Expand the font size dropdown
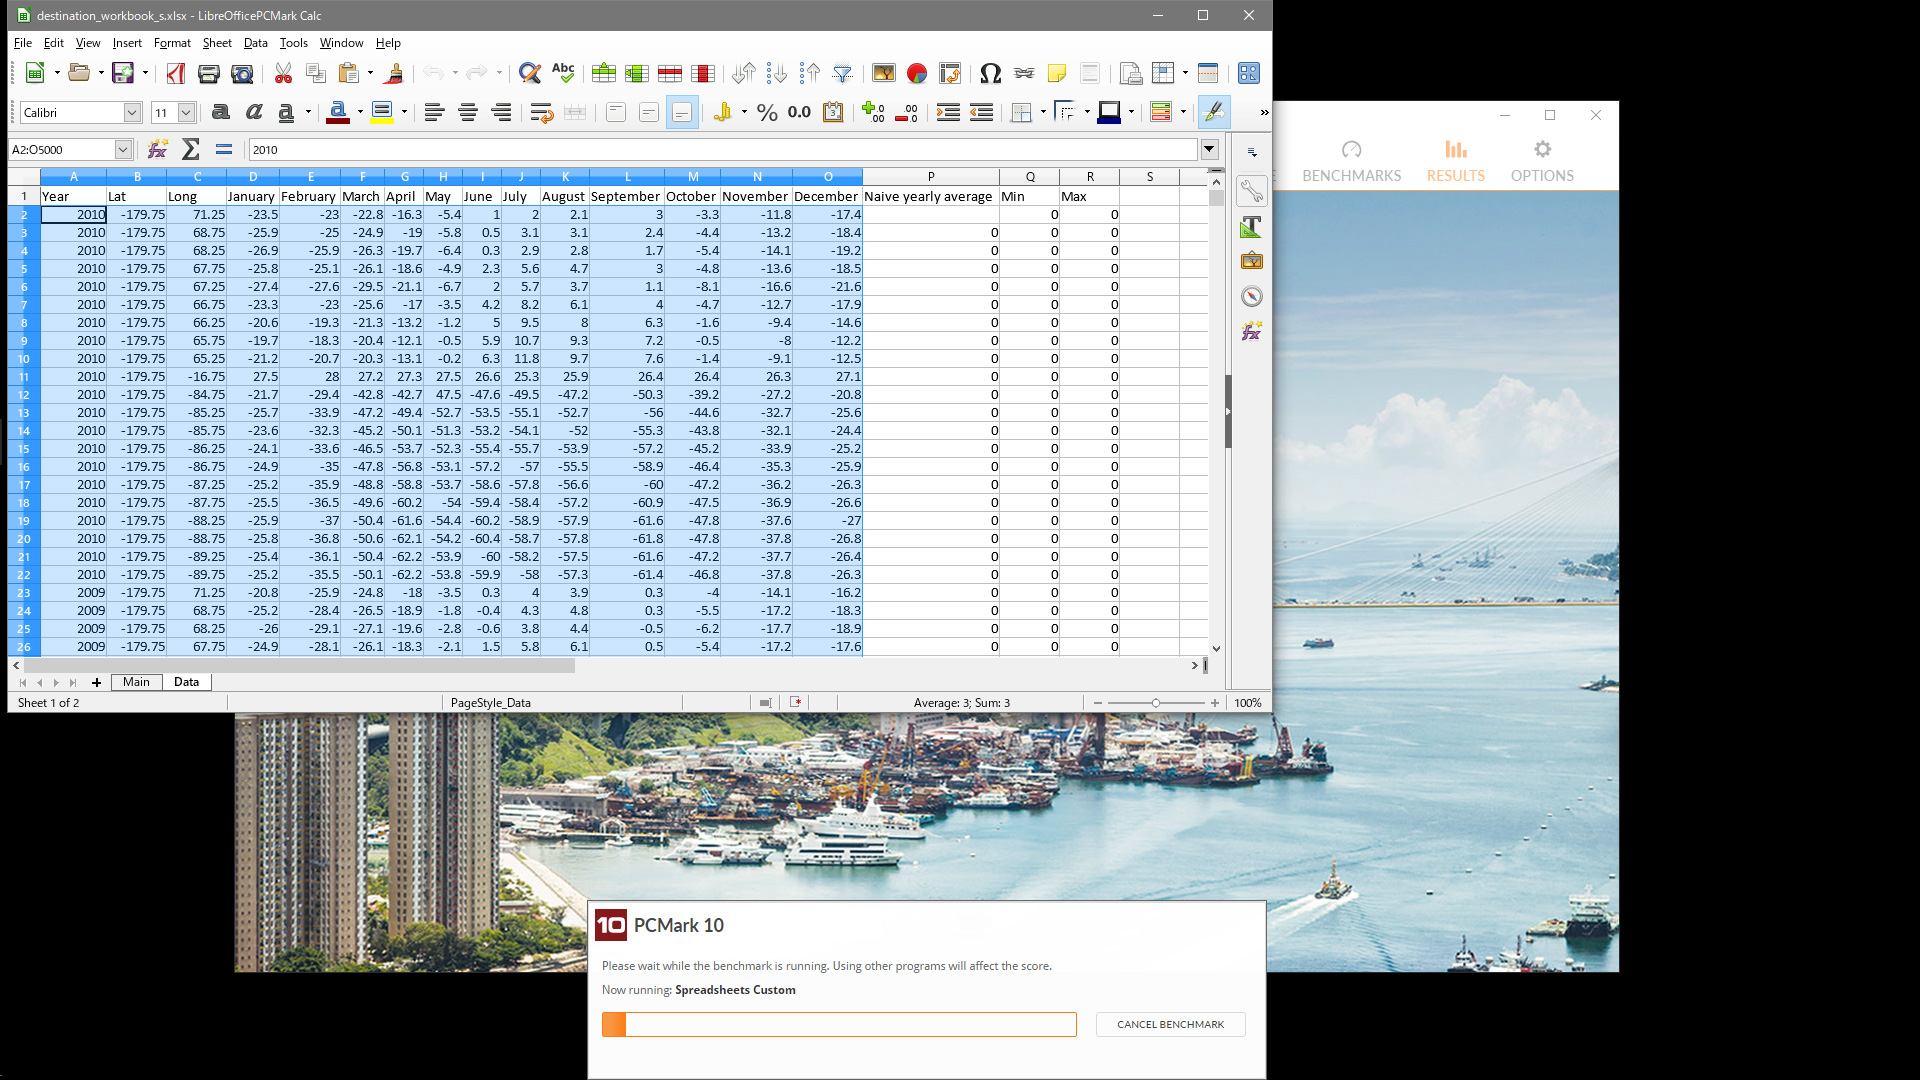 186,113
